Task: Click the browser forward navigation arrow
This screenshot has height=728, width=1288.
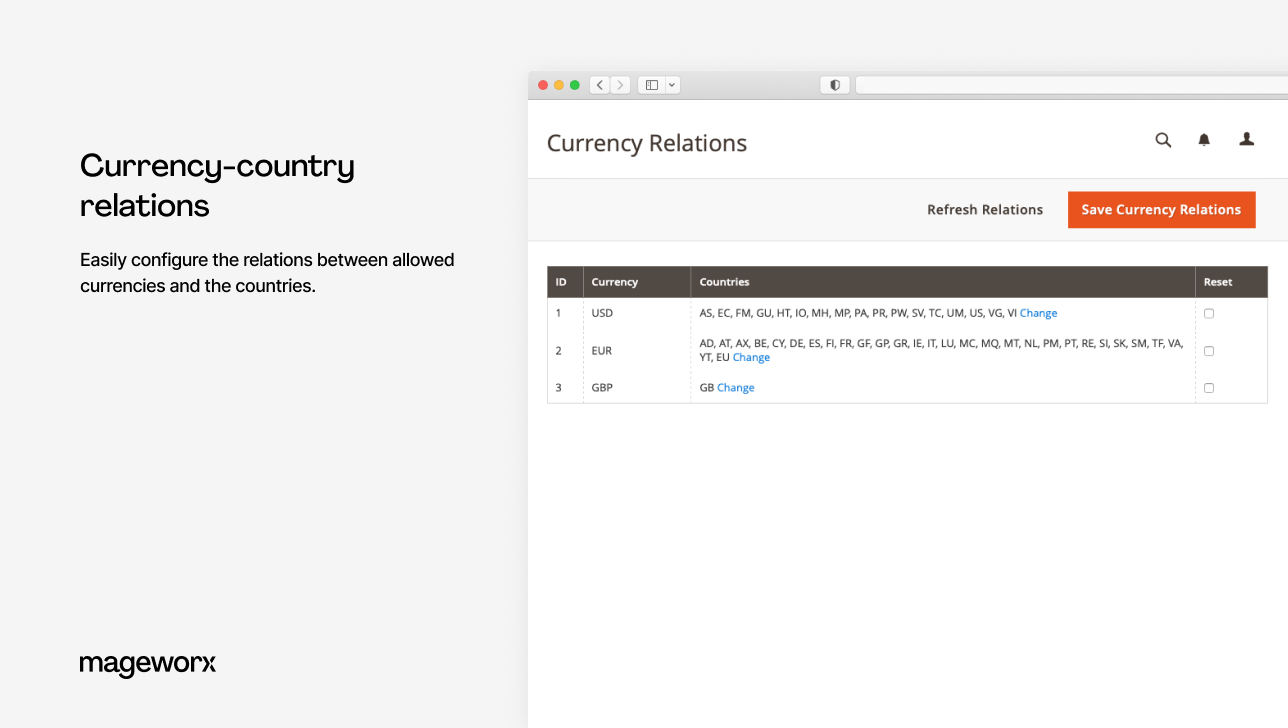Action: [x=620, y=85]
